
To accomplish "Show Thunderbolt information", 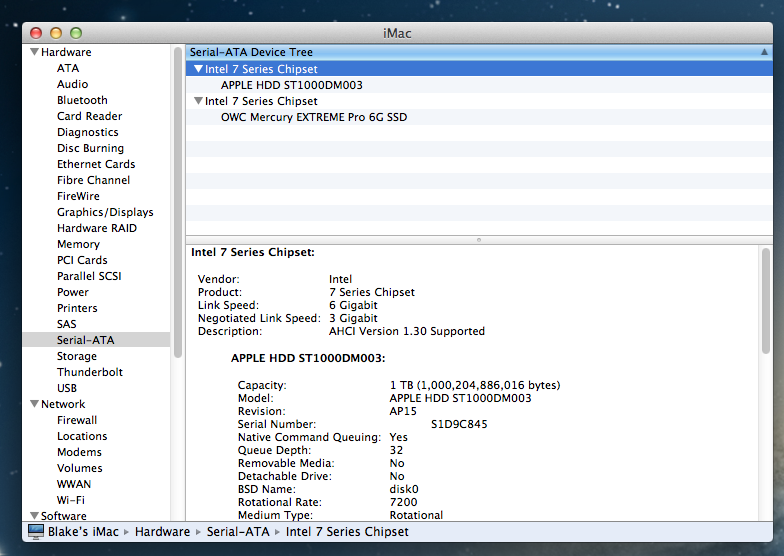I will (x=90, y=372).
